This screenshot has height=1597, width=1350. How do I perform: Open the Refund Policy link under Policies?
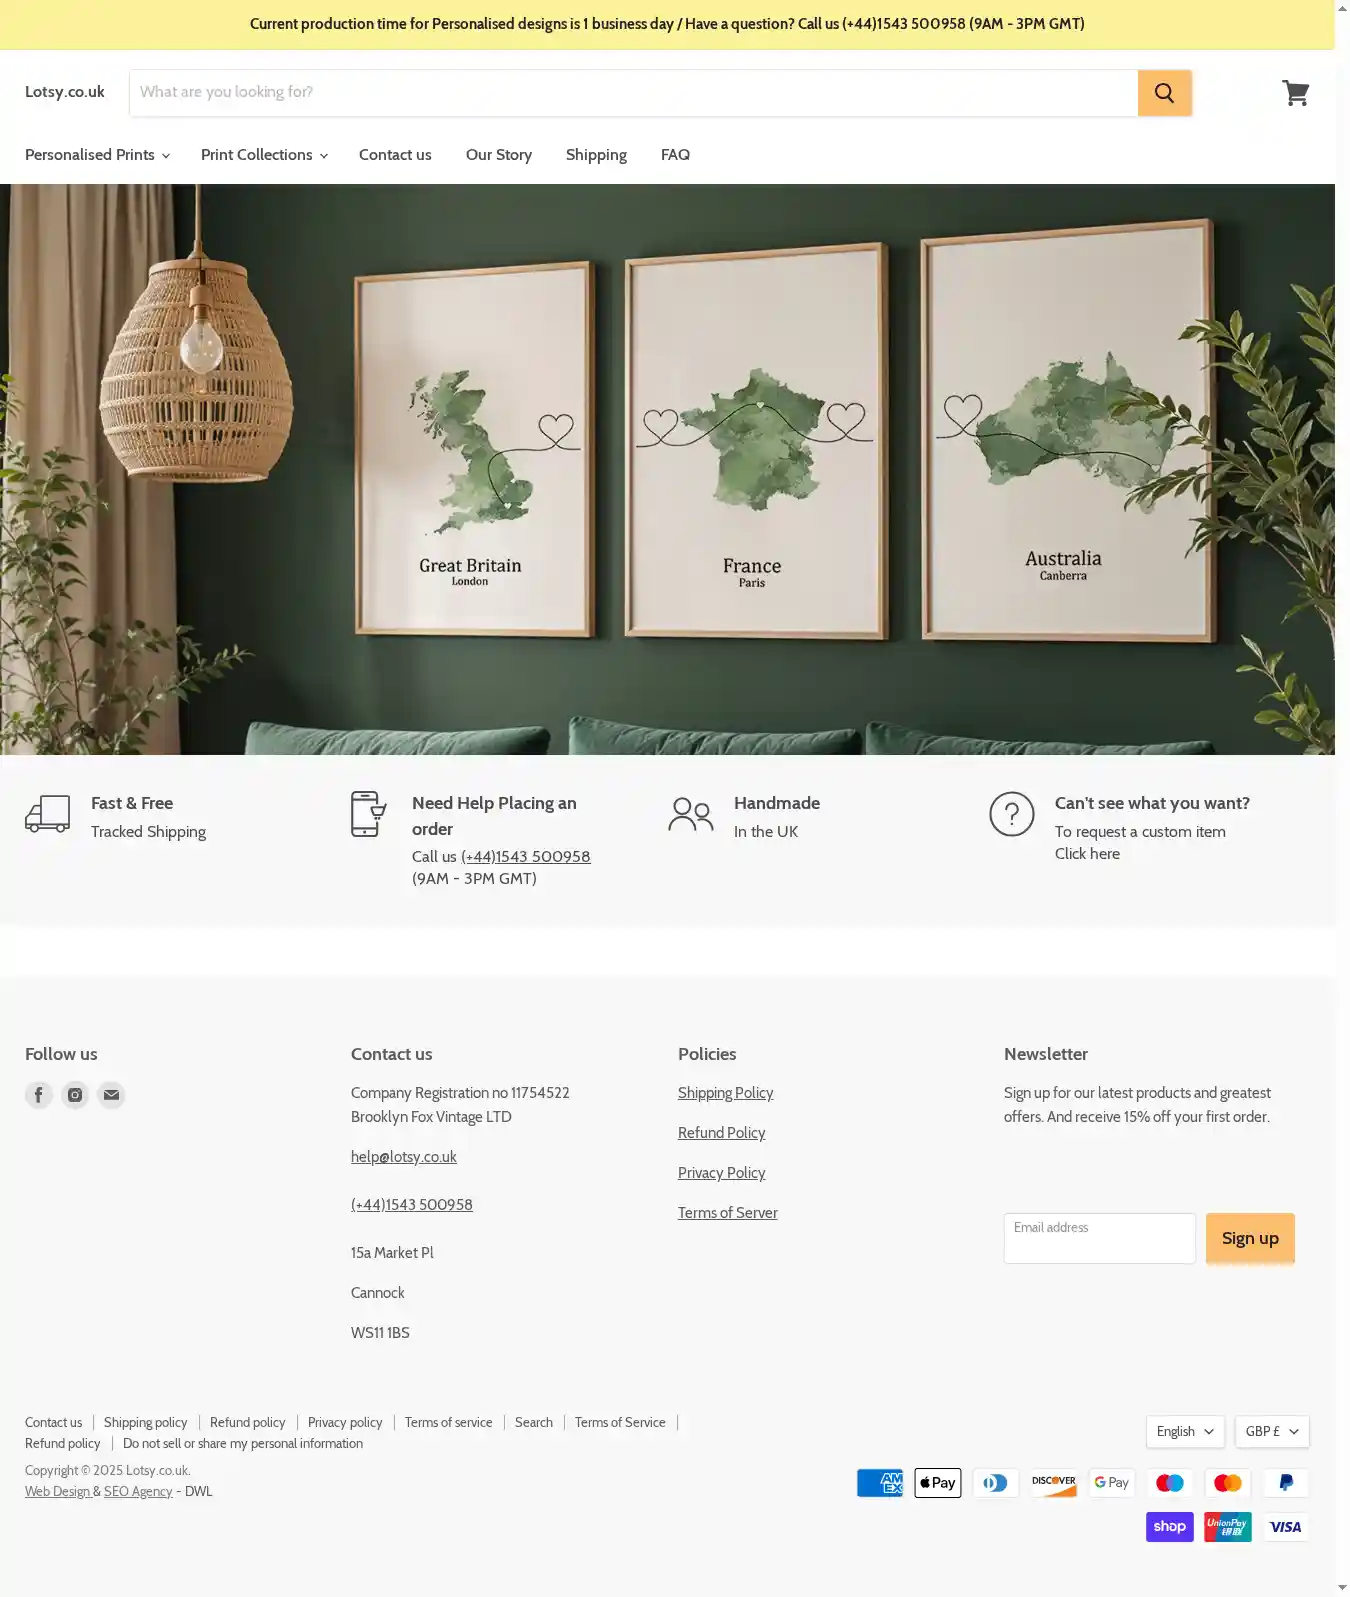721,1133
